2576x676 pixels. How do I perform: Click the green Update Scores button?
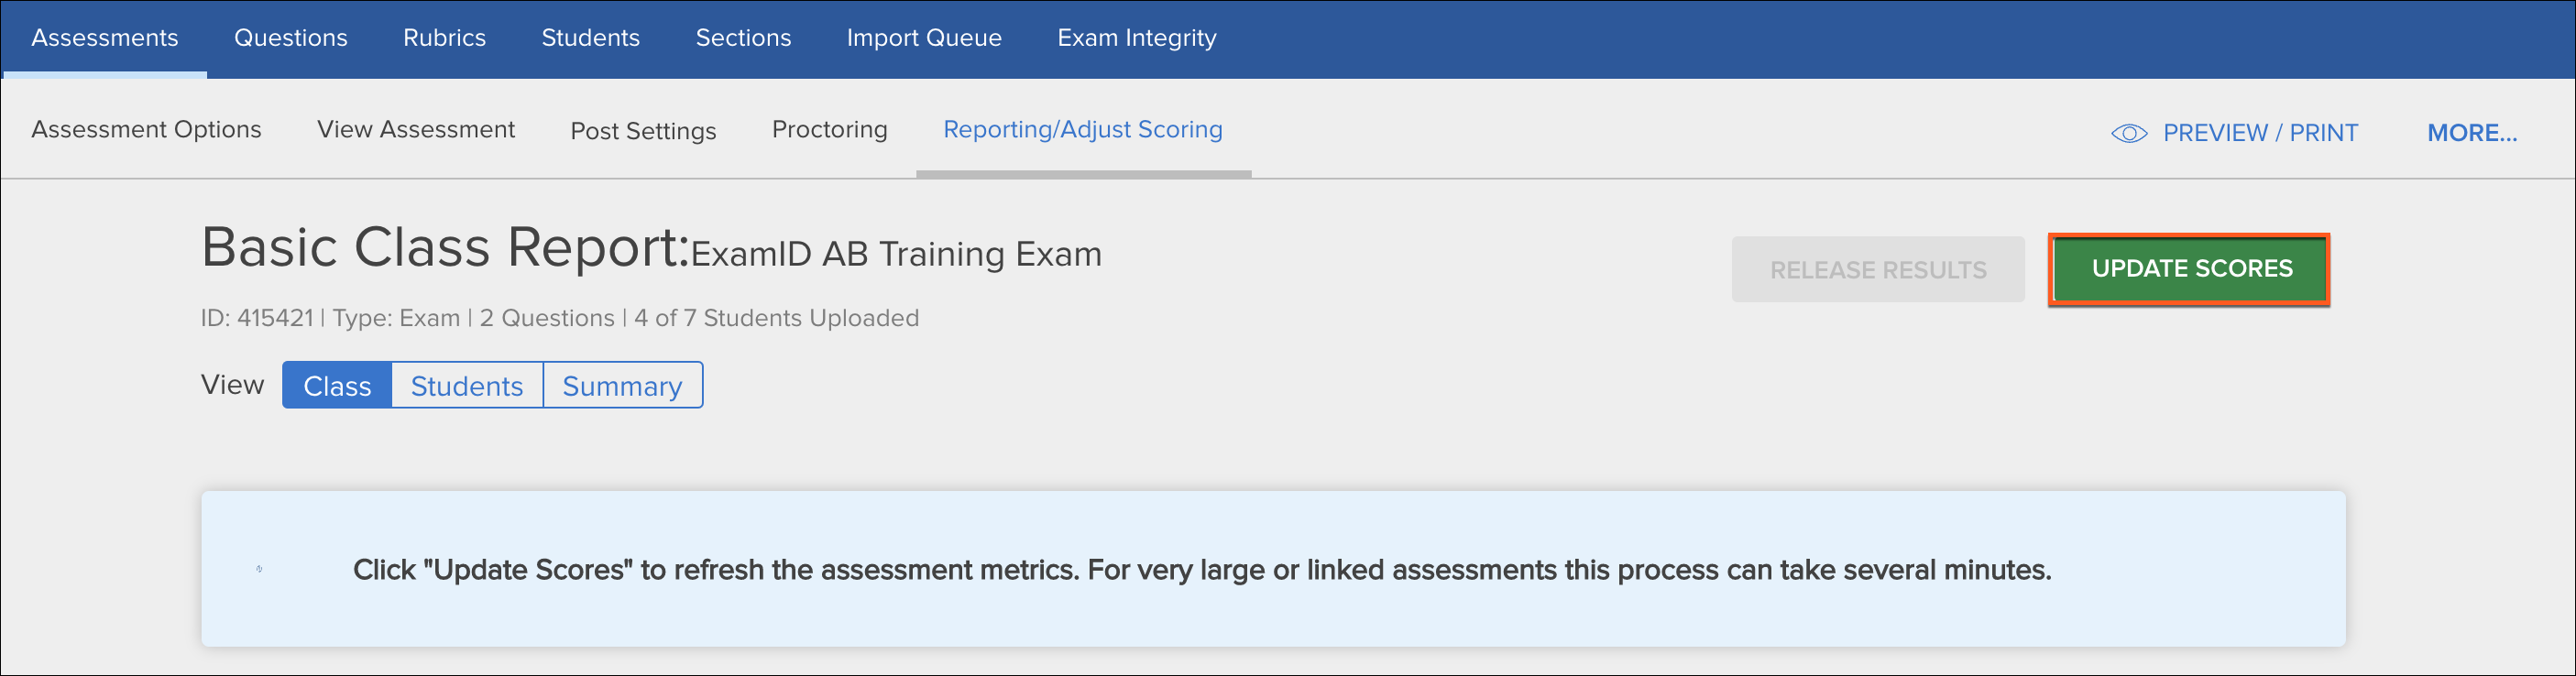coord(2189,269)
